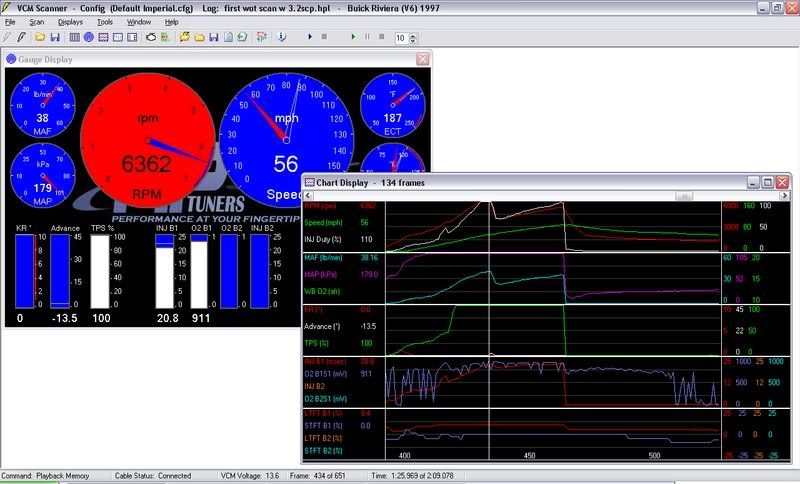Image resolution: width=800 pixels, height=484 pixels.
Task: Open the Scan menu
Action: [37, 22]
